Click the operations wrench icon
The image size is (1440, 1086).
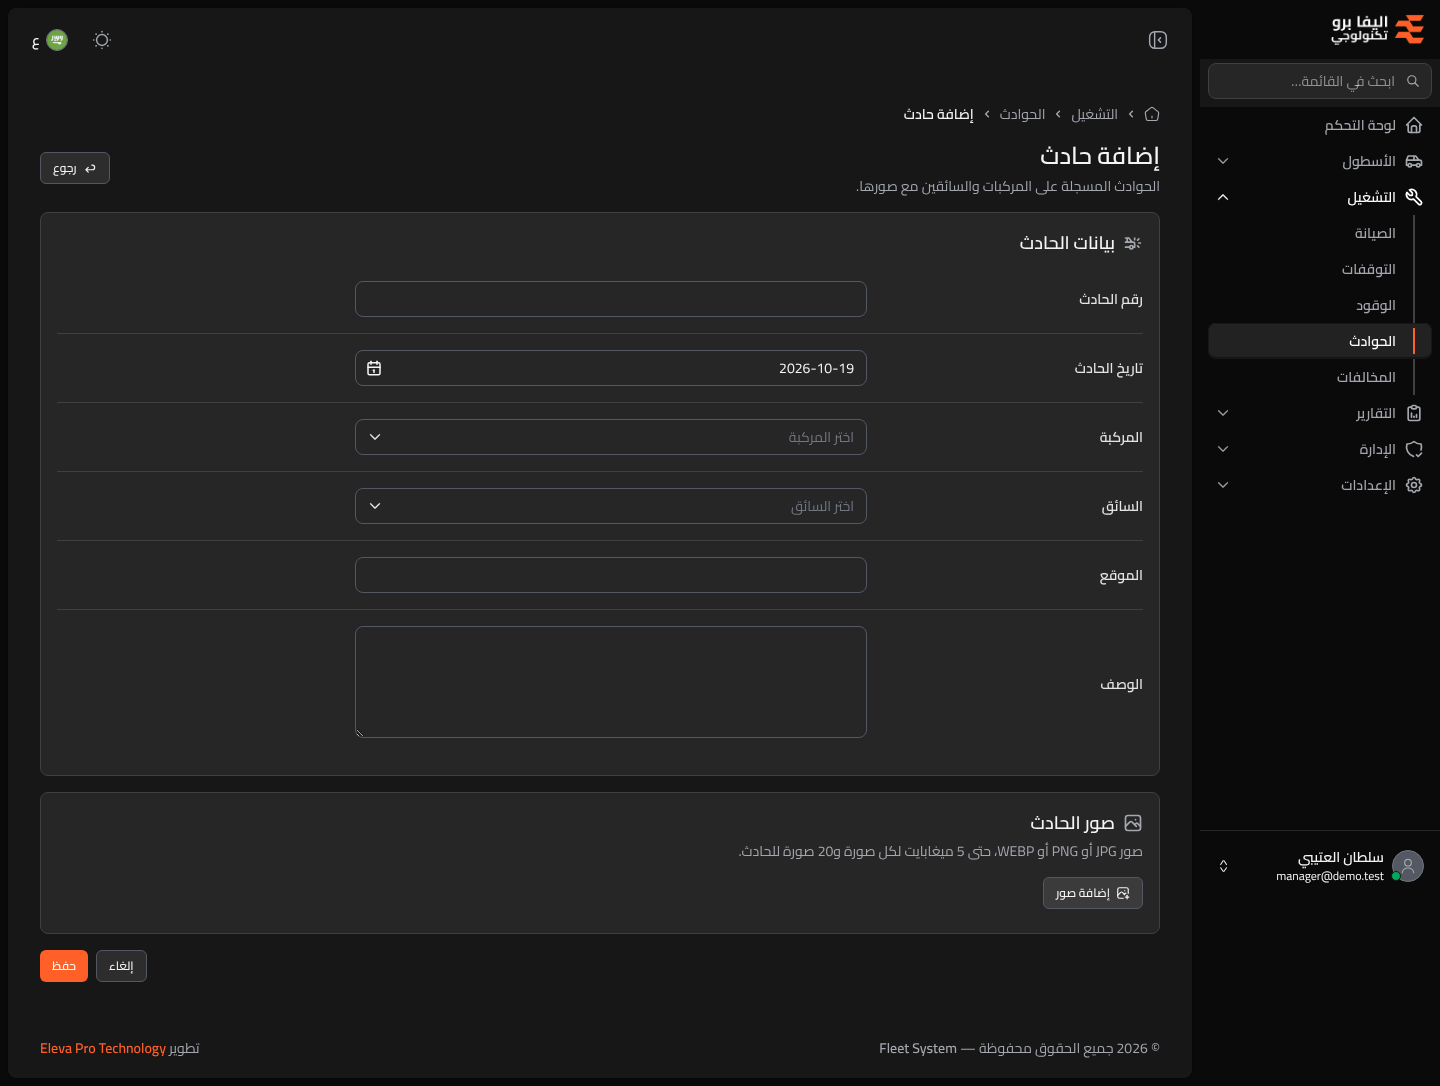tap(1414, 197)
